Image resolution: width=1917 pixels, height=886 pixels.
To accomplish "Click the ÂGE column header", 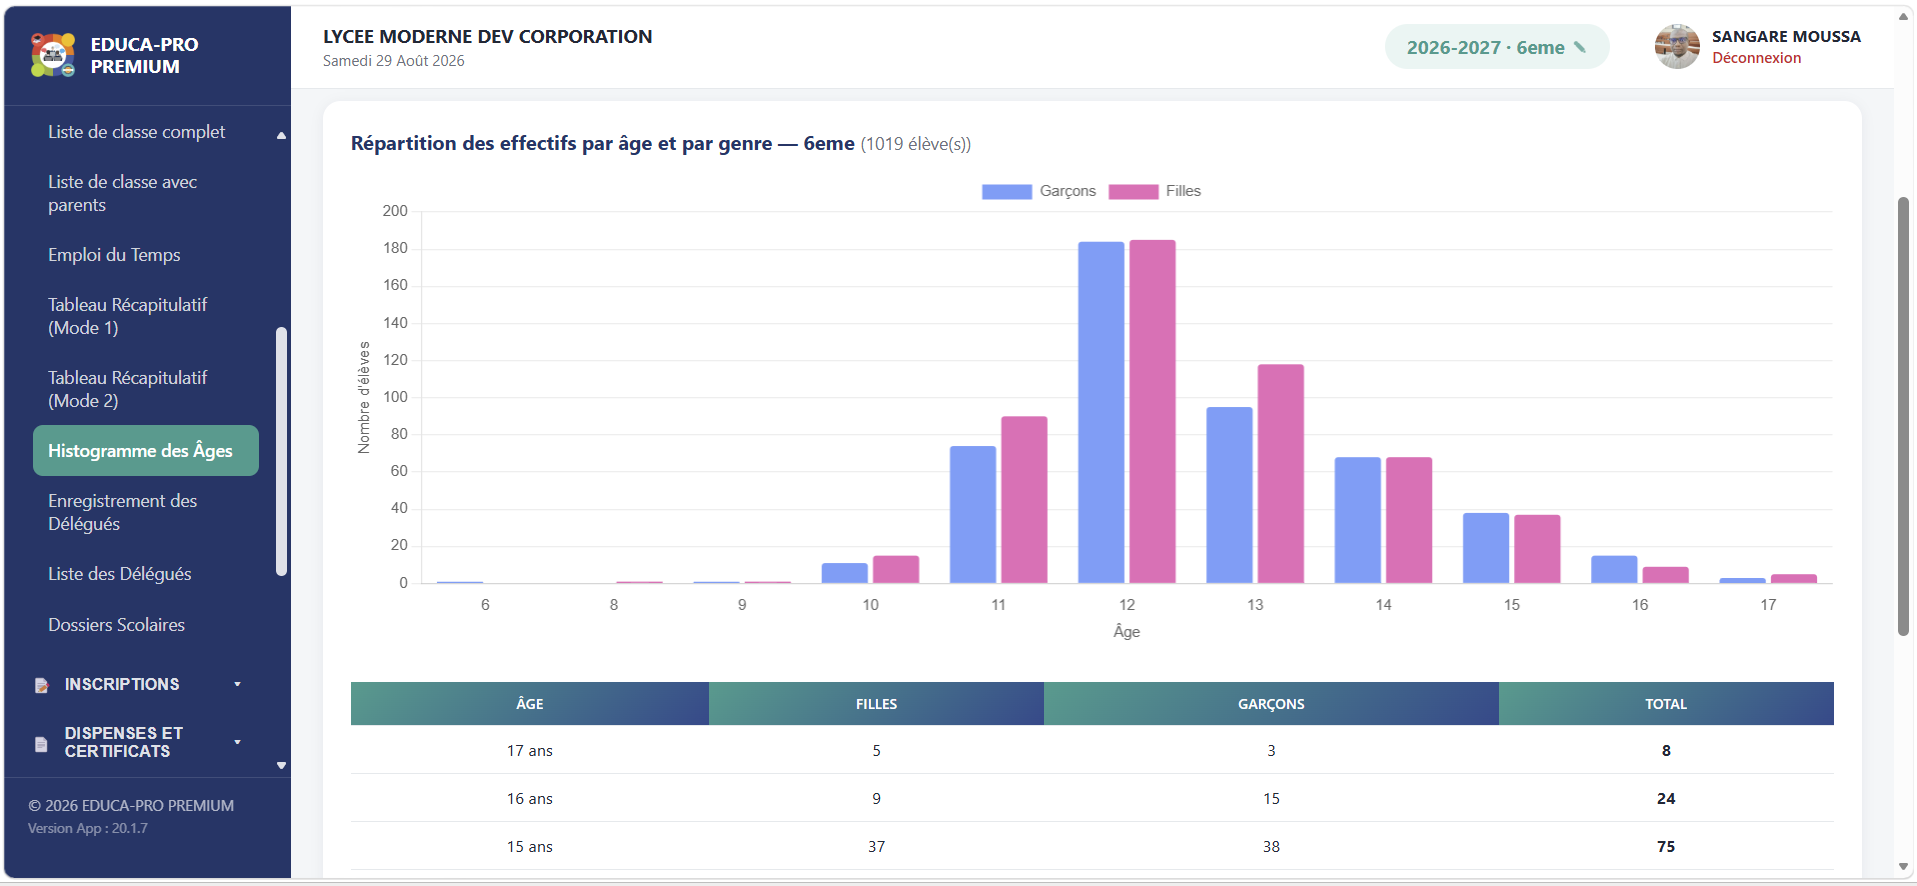I will click(530, 704).
